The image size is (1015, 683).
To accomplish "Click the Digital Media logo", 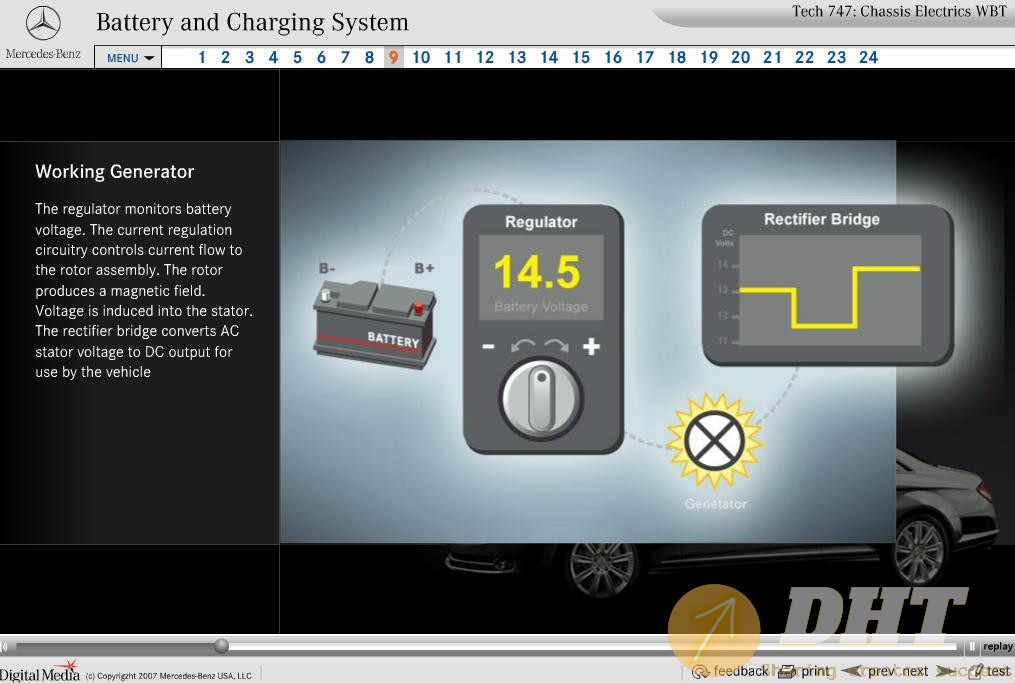I will [x=40, y=672].
